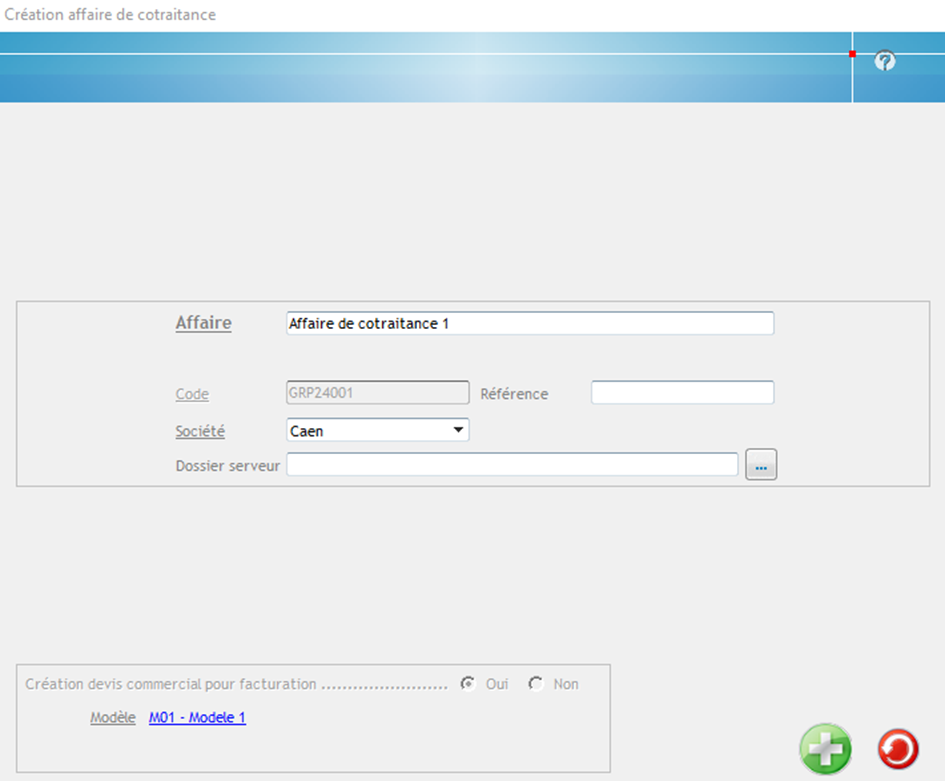This screenshot has width=945, height=781.
Task: Click the green plus create button
Action: [x=825, y=748]
